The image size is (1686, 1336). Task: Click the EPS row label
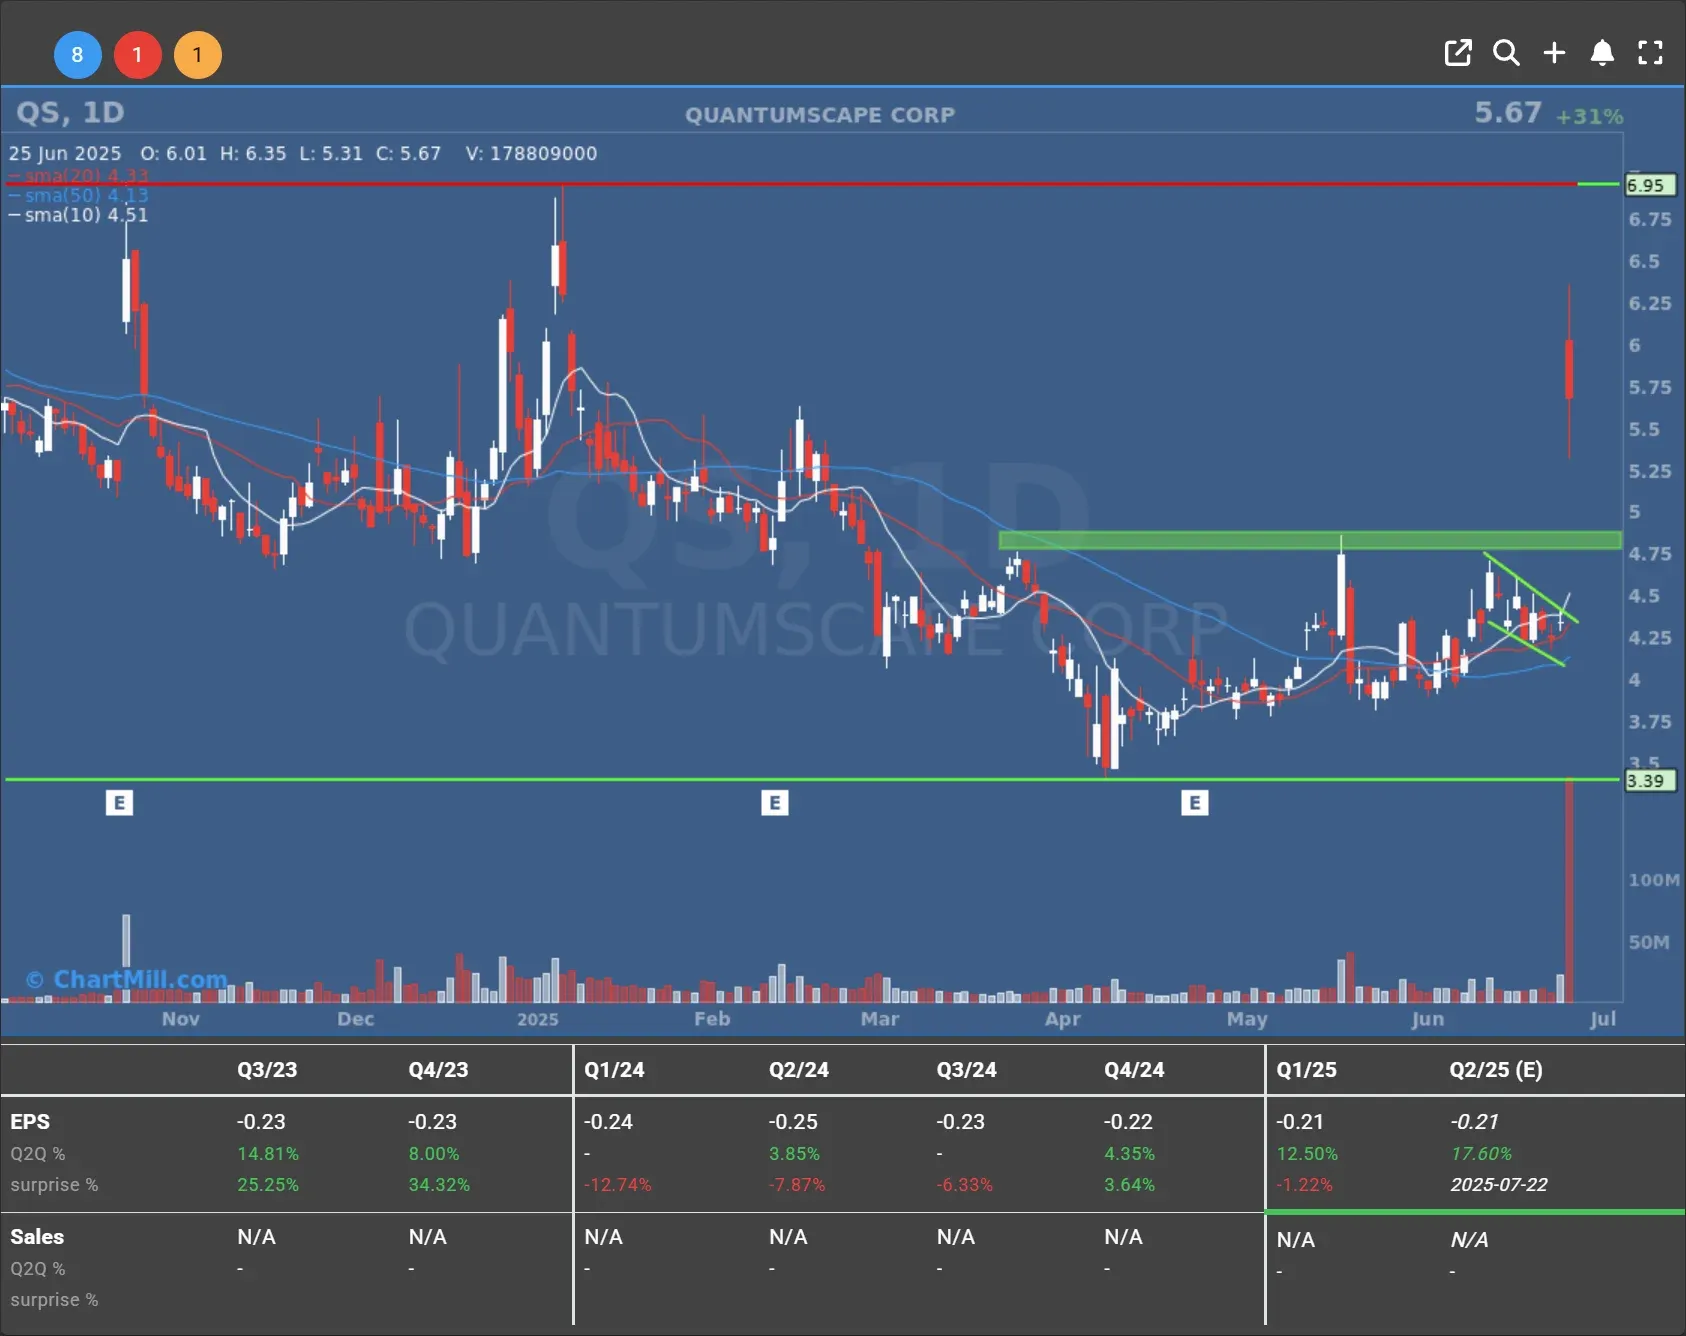(x=30, y=1121)
